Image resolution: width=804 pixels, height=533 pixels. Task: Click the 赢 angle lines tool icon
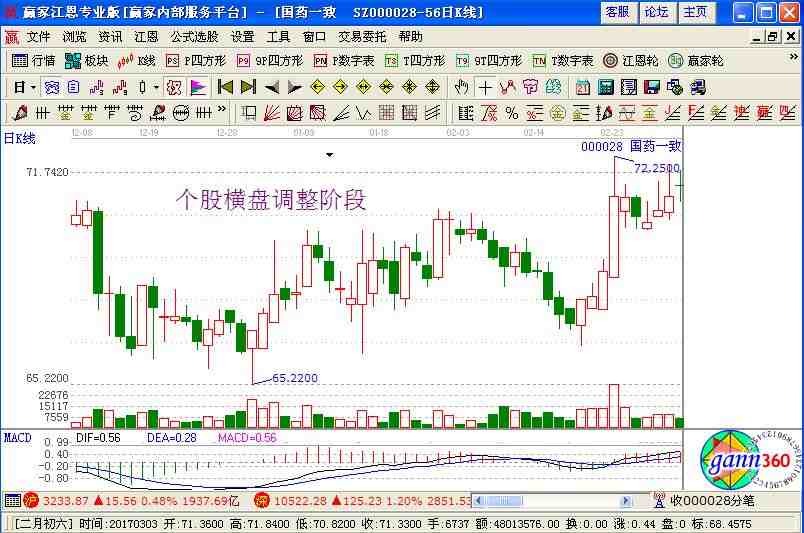[x=765, y=113]
